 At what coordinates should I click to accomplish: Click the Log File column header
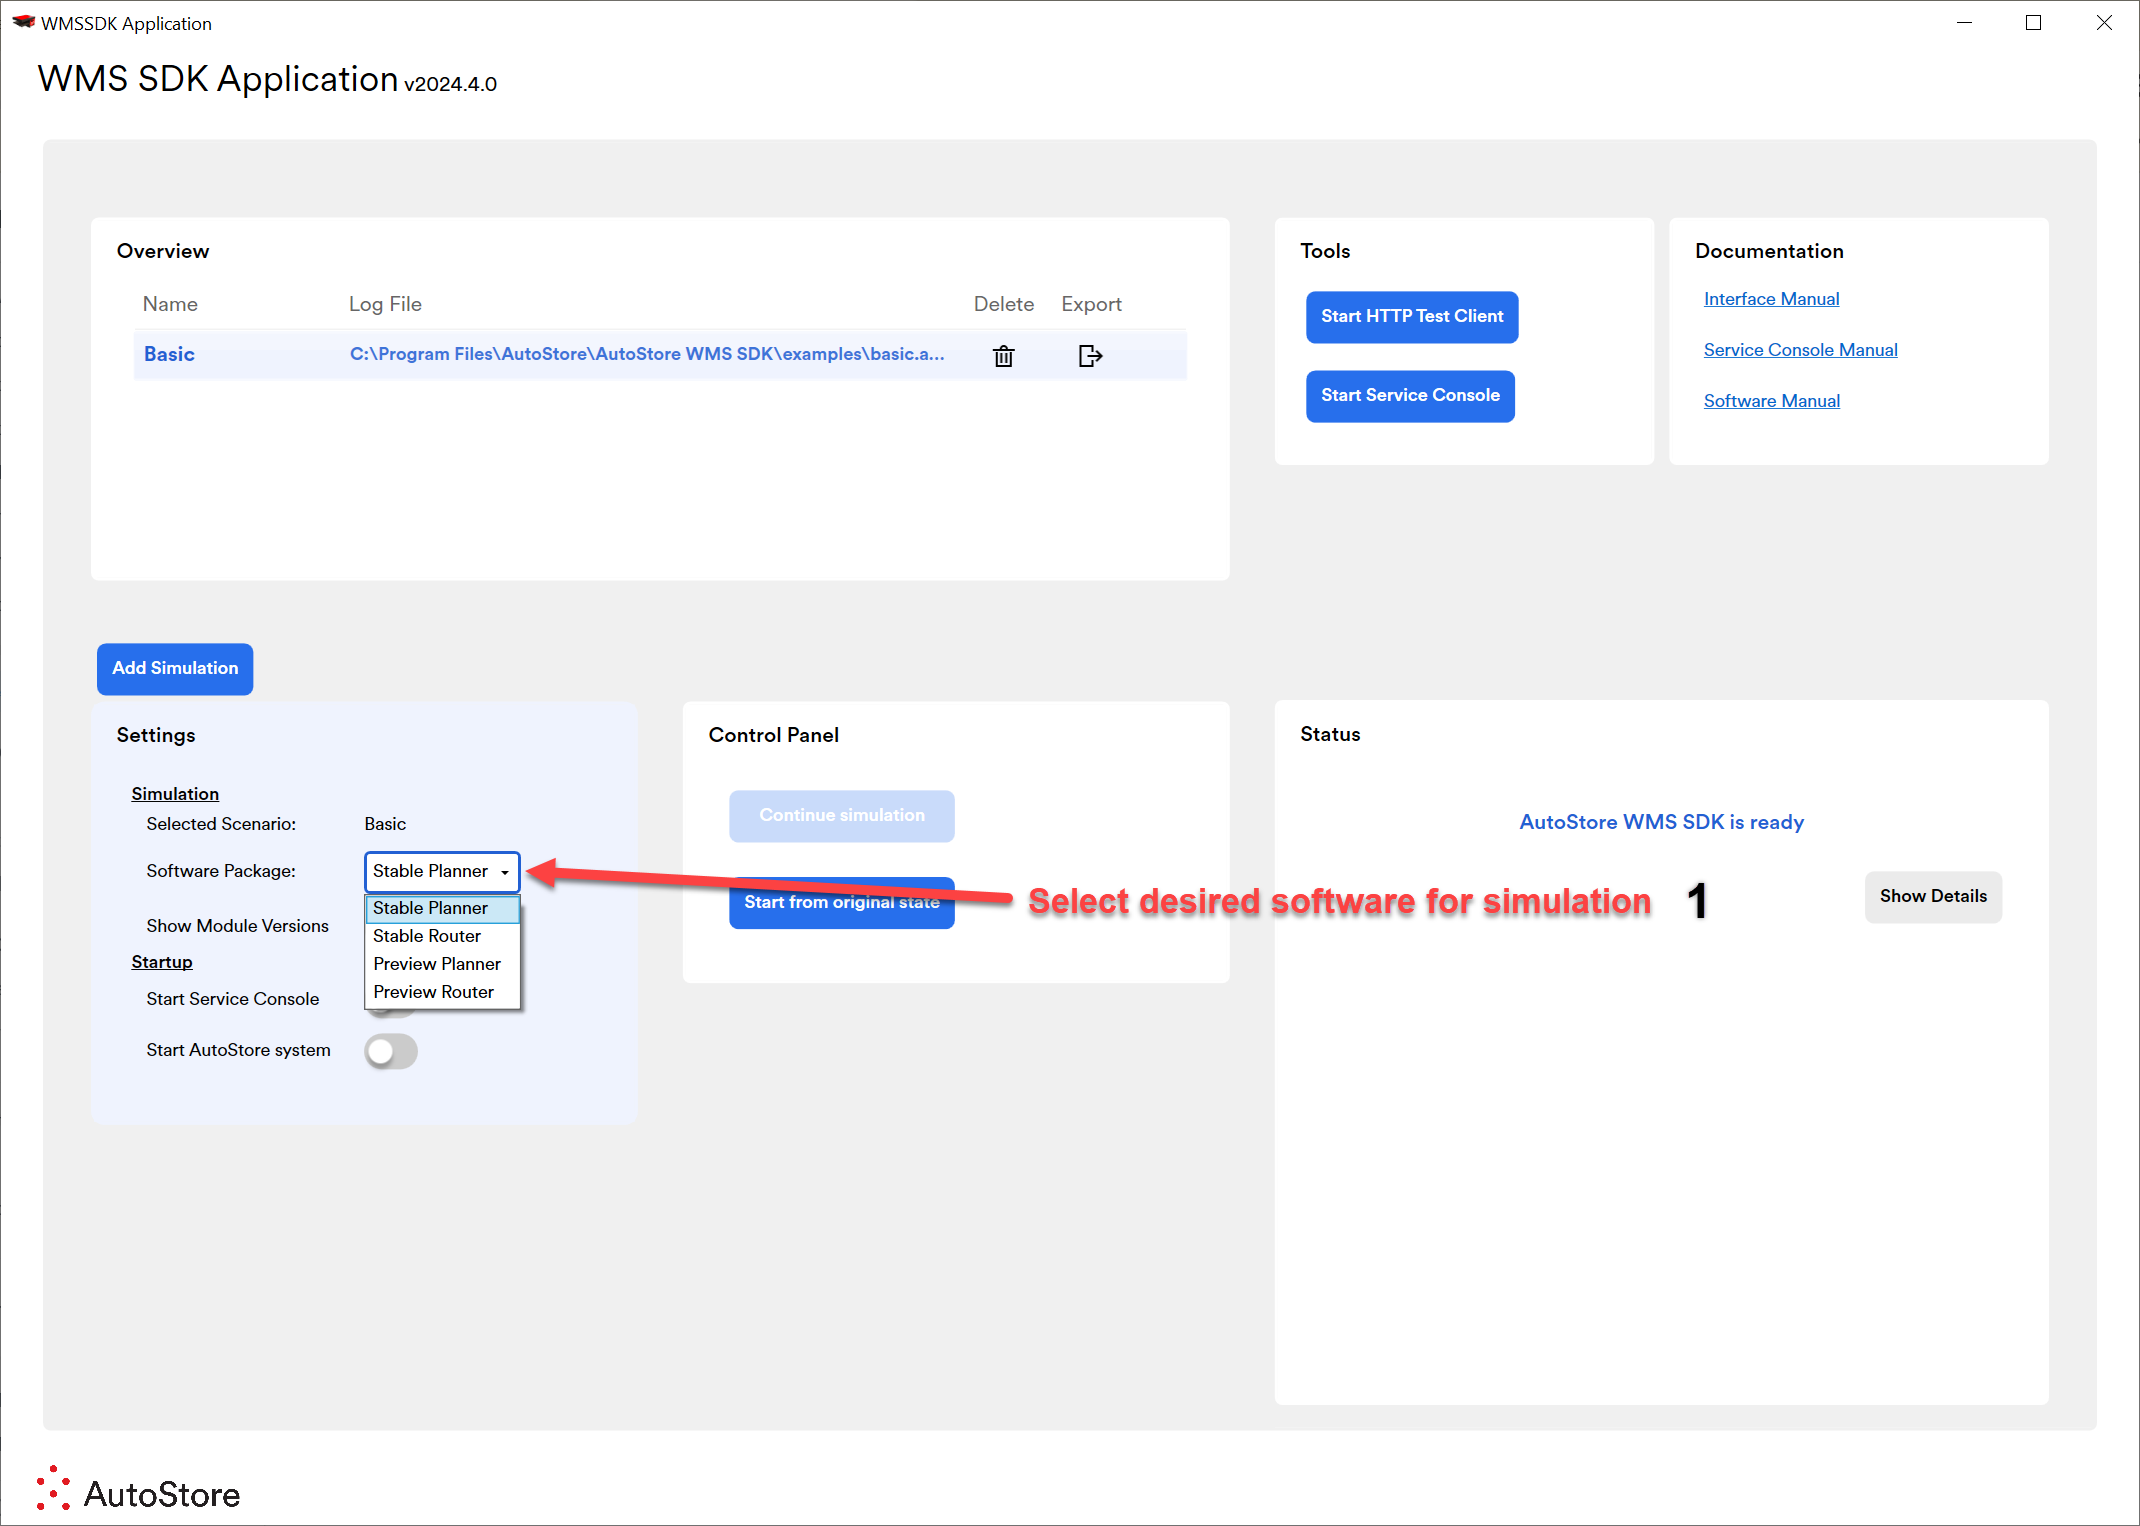[385, 304]
